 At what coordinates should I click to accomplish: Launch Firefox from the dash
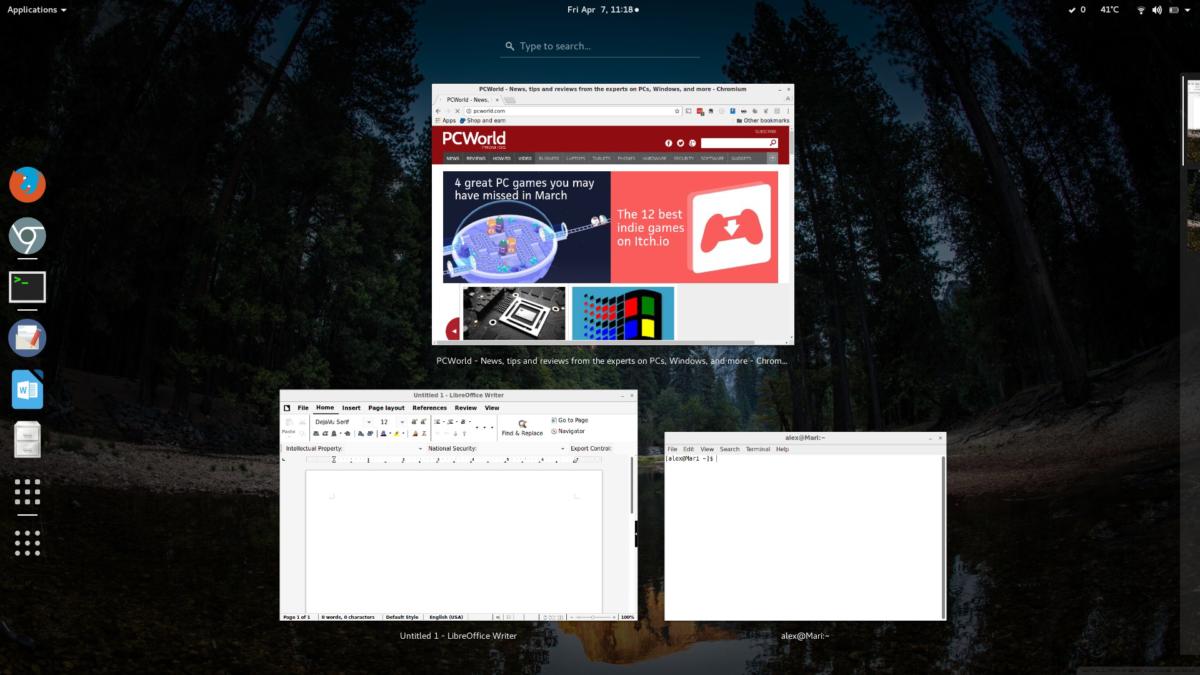coord(27,185)
